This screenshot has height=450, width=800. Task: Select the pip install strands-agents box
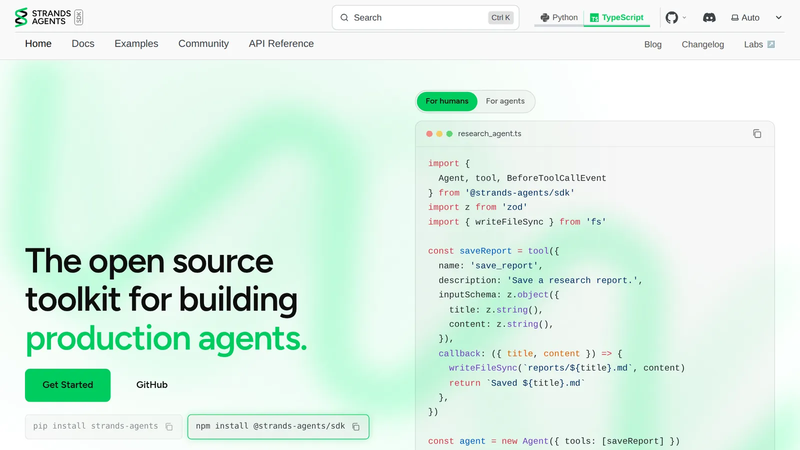pos(104,427)
